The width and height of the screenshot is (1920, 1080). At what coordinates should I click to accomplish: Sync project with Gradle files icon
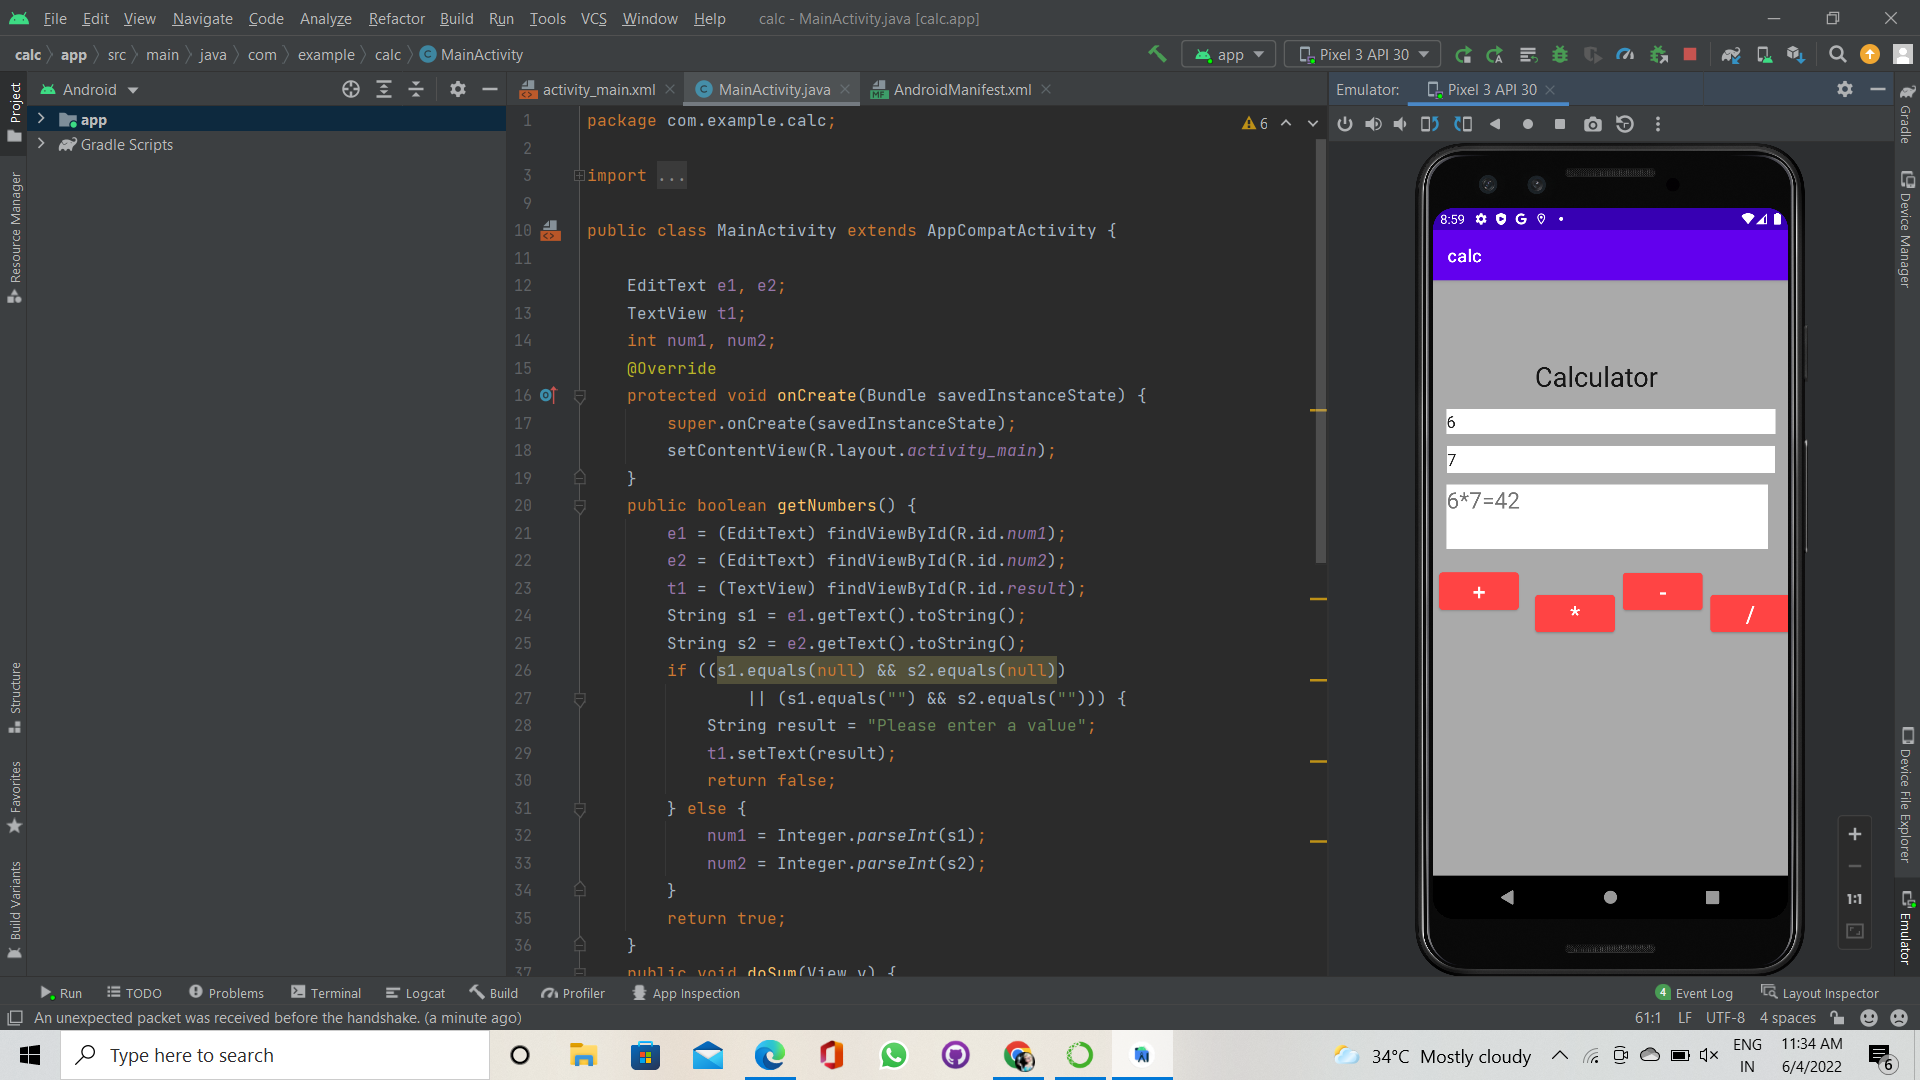coord(1731,54)
